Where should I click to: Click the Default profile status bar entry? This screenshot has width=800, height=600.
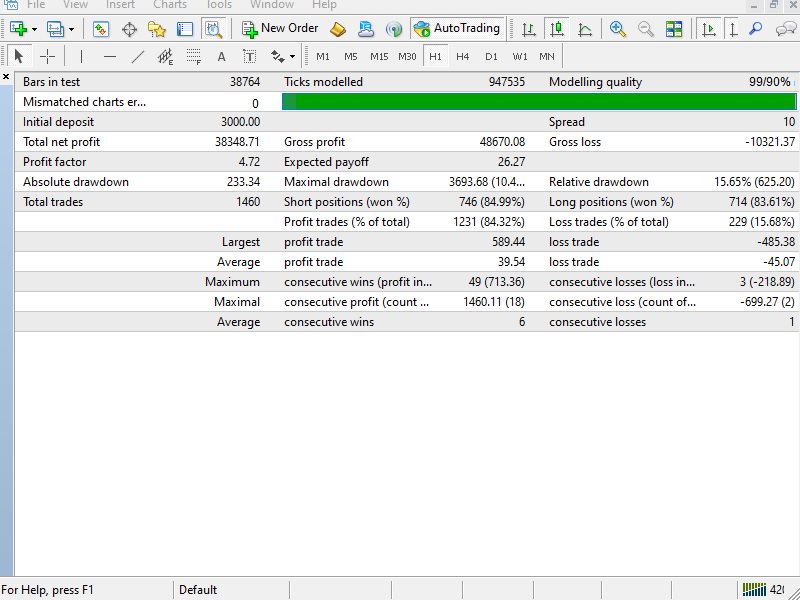click(198, 590)
